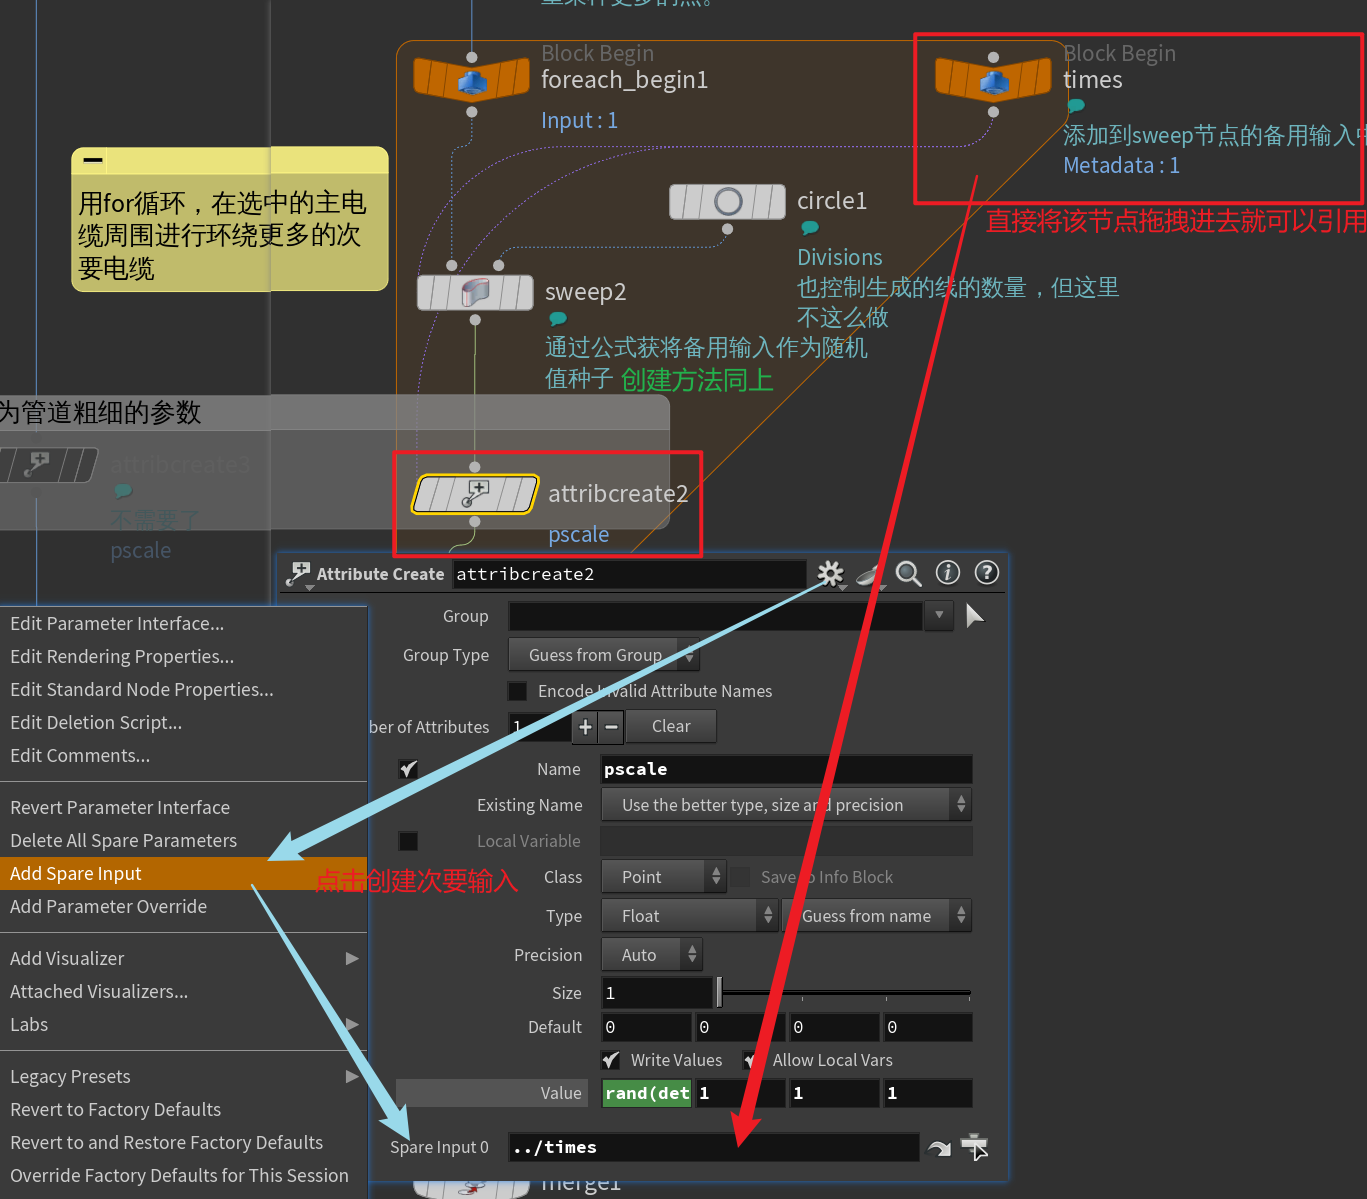
Task: Select the sweep2 node icon
Action: 475,293
